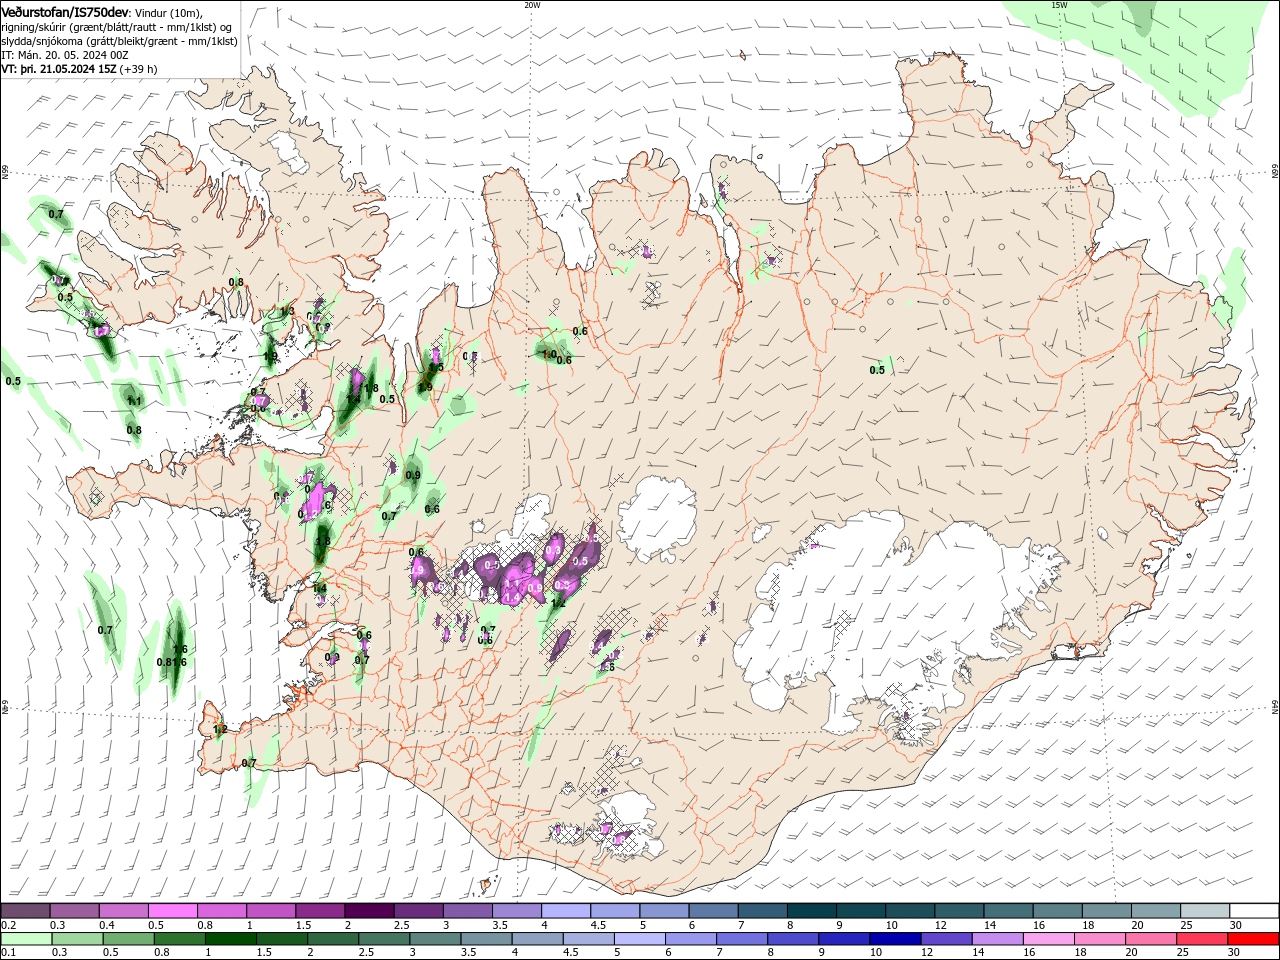The height and width of the screenshot is (960, 1280).
Task: Choose the 2 swatch in the lower rain scale
Action: point(333,939)
